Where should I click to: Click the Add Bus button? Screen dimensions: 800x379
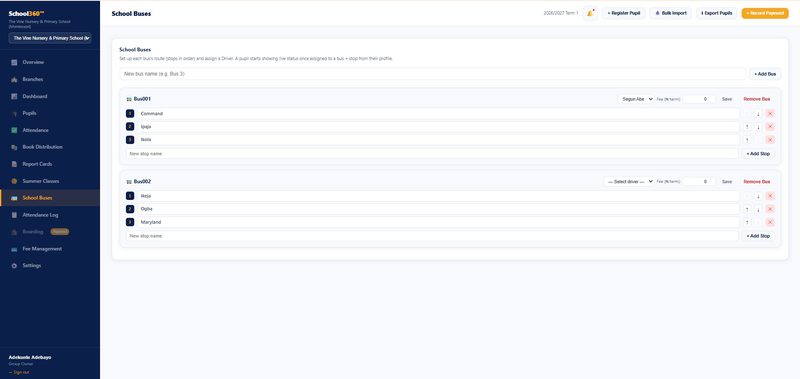tap(765, 74)
